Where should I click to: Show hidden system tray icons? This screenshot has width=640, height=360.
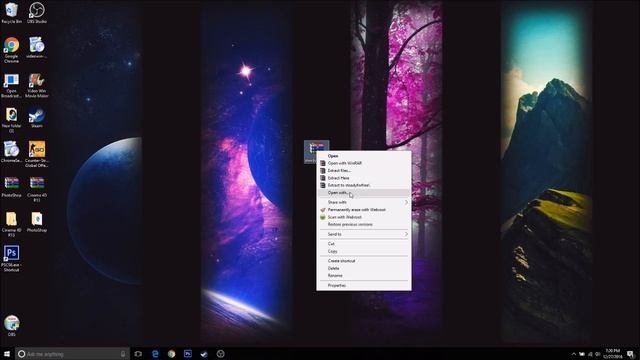tap(573, 354)
